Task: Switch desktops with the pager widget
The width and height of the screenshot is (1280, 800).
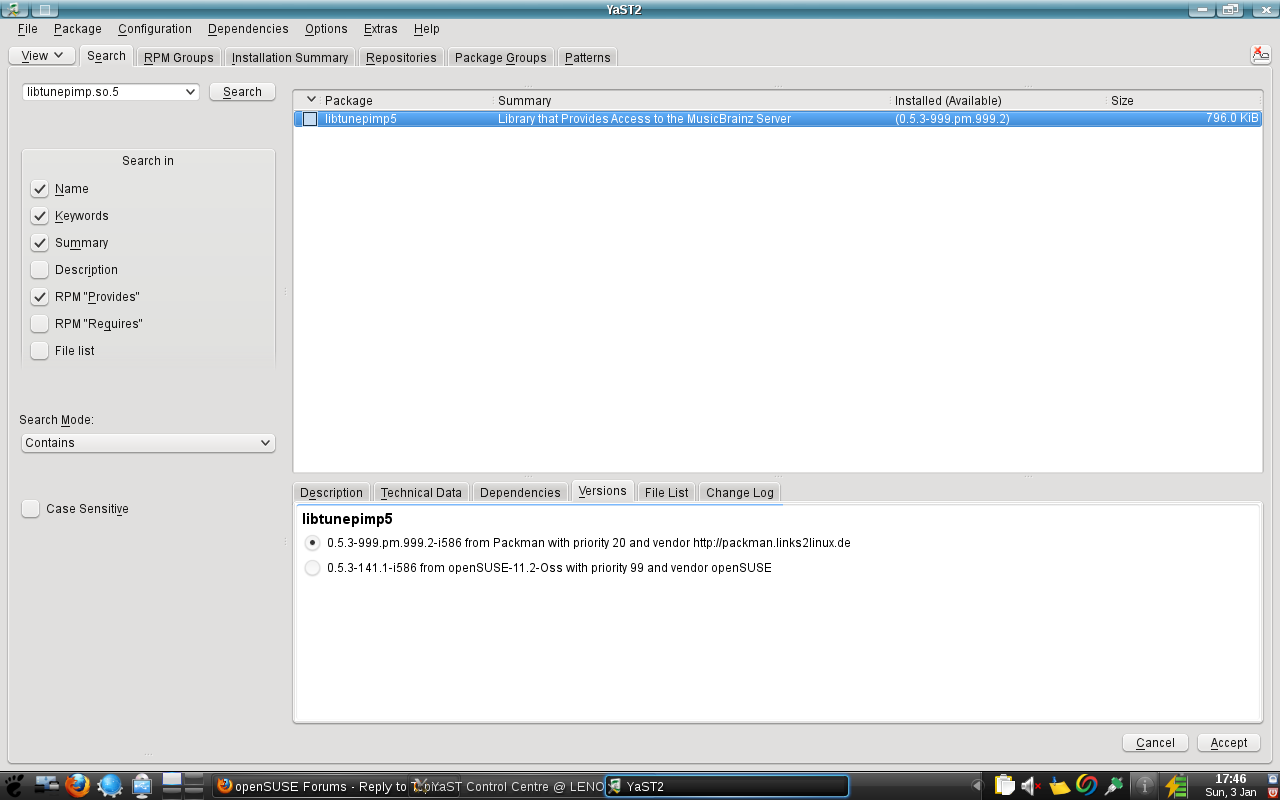Action: pos(183,786)
